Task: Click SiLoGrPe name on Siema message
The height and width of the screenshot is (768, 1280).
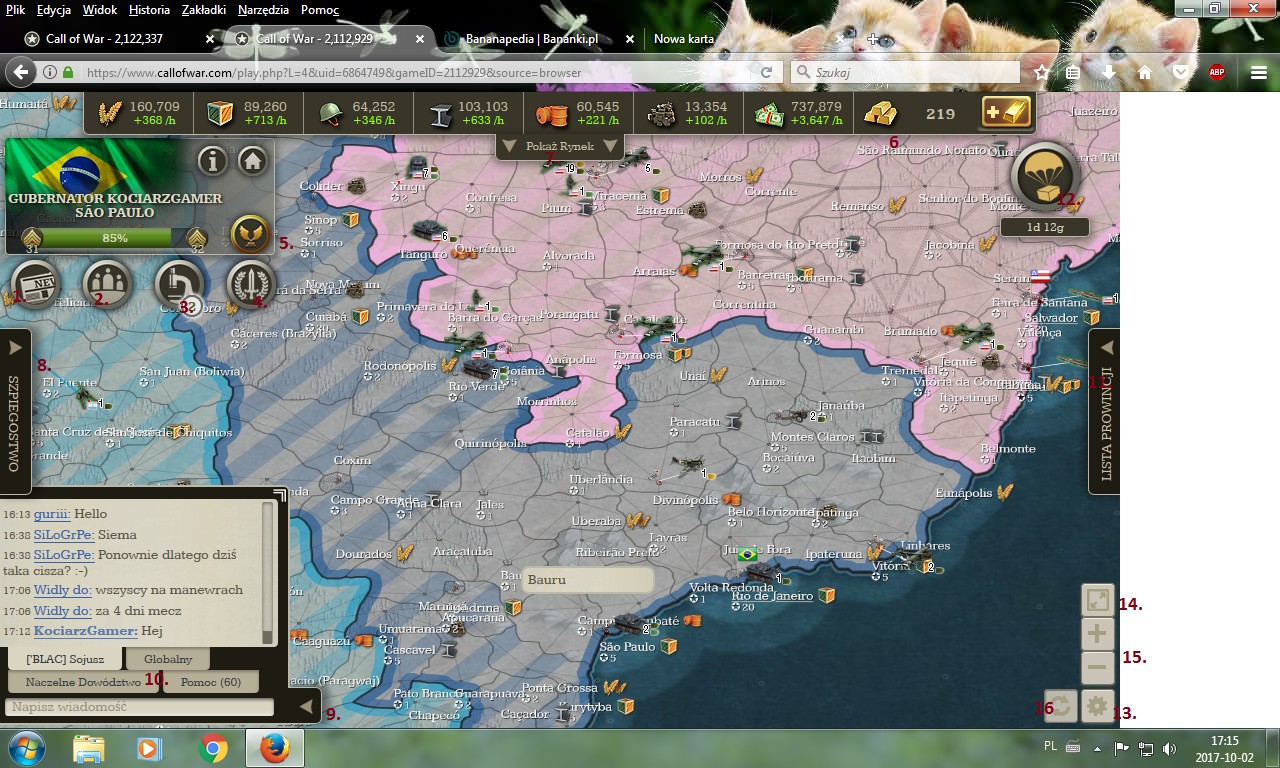Action: (x=64, y=535)
